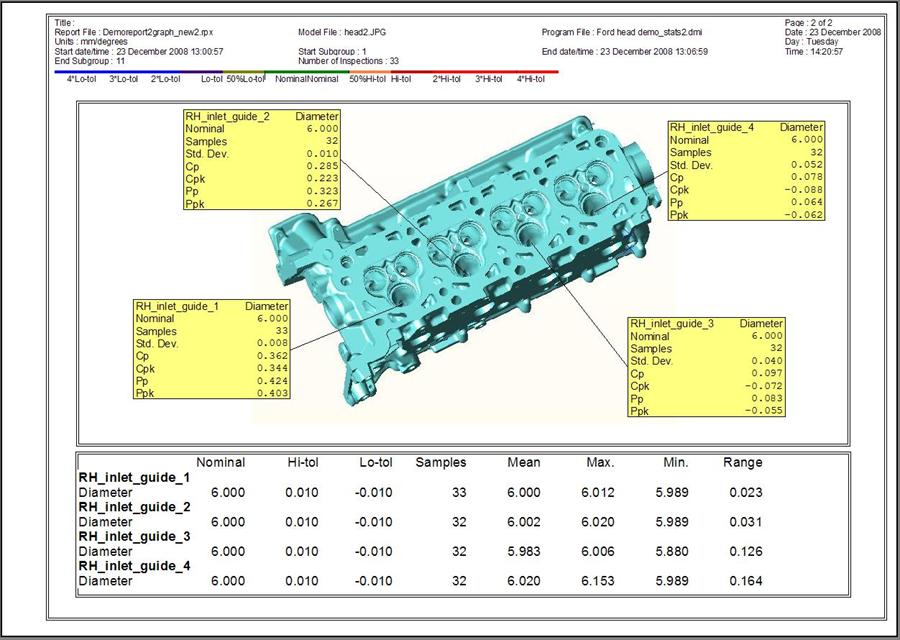Select the RH_inlet_guide_3 callout box header

[x=706, y=324]
